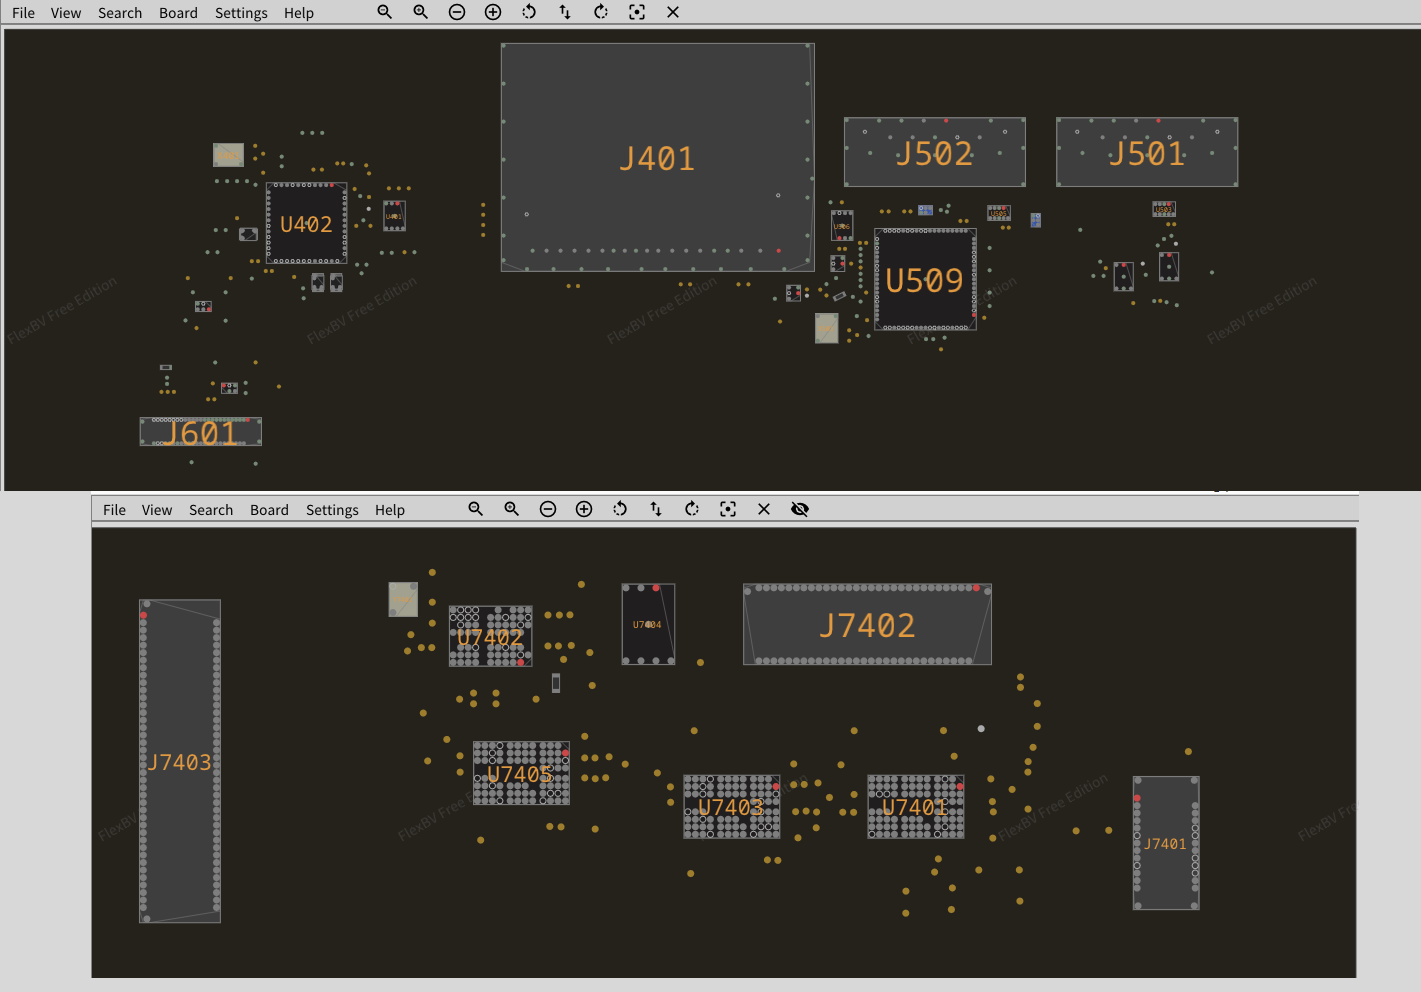Toggle the crossed-out eye visibility icon
Screen dimensions: 1421x992
click(x=800, y=509)
